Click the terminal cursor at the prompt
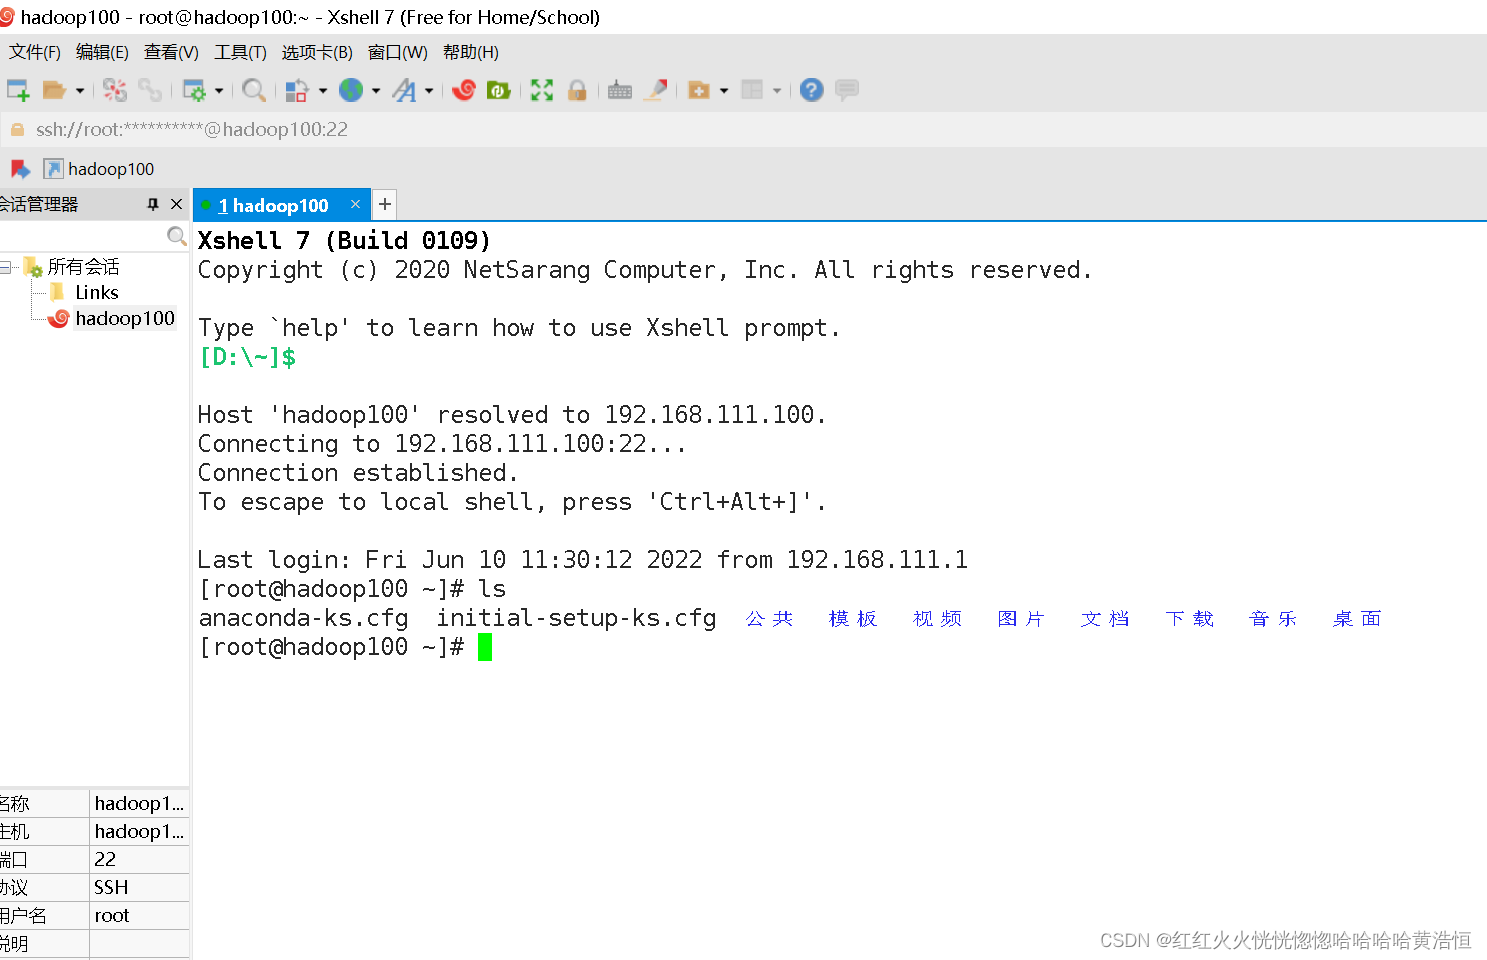This screenshot has width=1487, height=960. (485, 647)
